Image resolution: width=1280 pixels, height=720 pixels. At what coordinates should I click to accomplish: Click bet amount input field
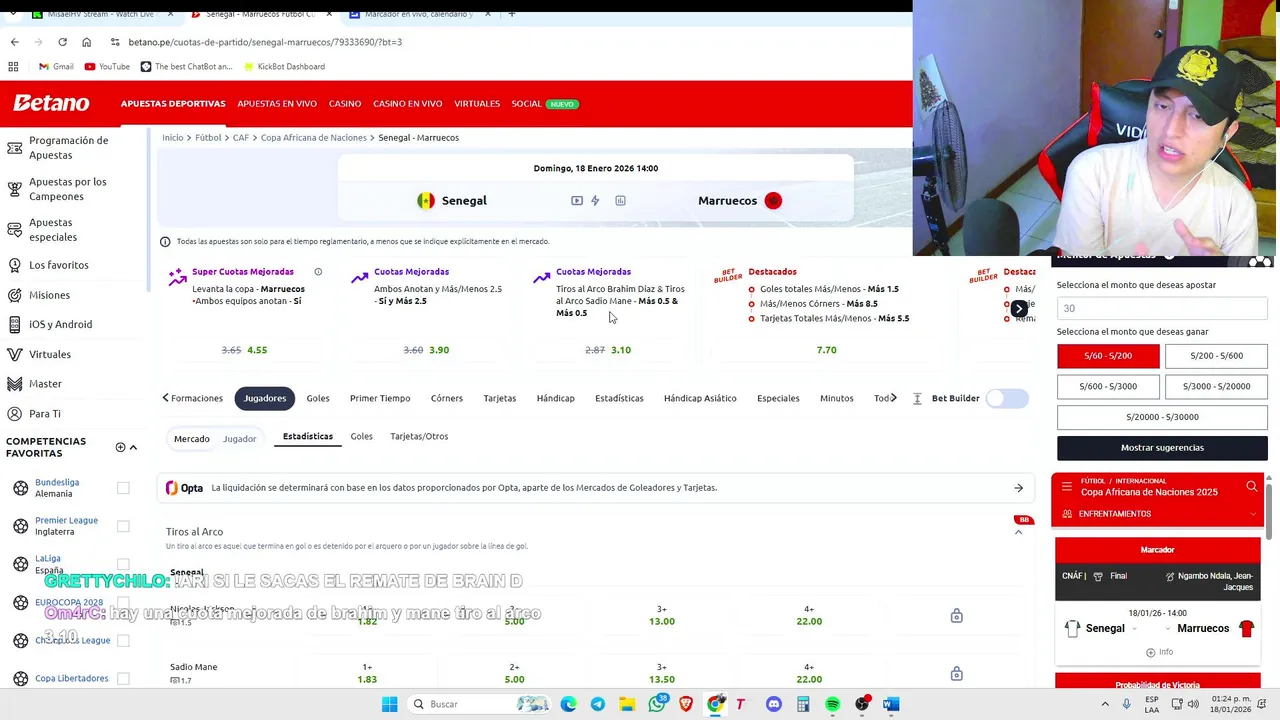(x=1162, y=308)
